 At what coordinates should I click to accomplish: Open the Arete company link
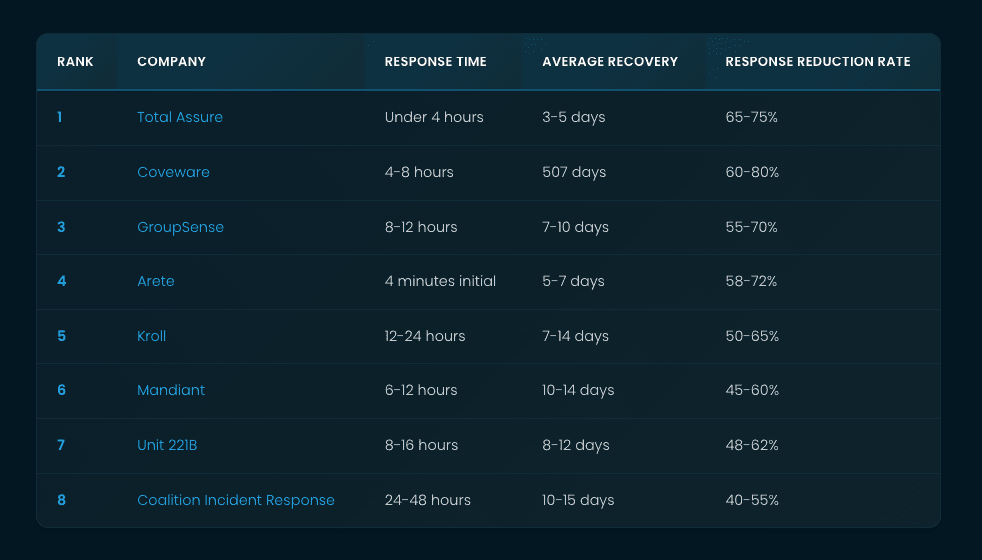point(156,281)
